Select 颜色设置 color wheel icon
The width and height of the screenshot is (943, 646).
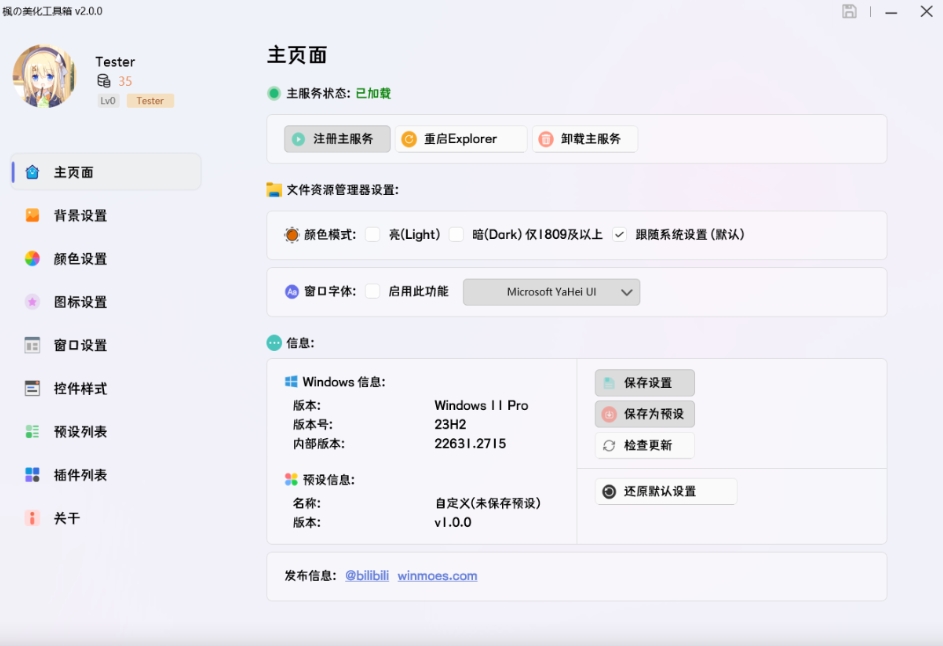click(33, 259)
